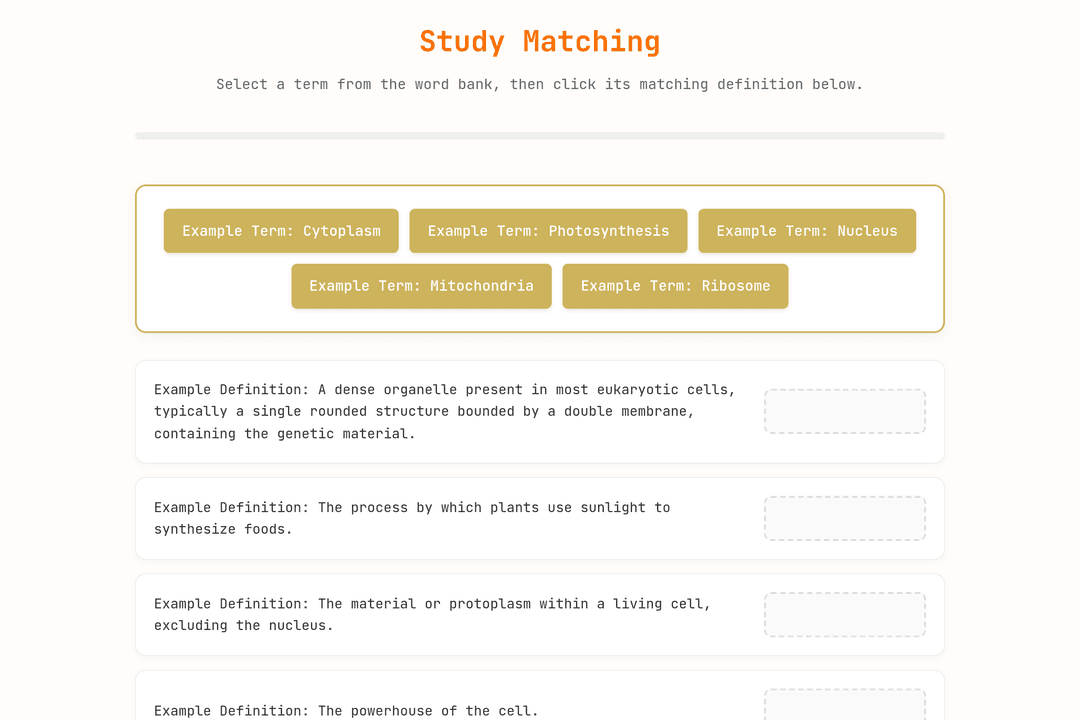Click the protoplasm within living cell definition
The width and height of the screenshot is (1080, 720).
tap(432, 615)
